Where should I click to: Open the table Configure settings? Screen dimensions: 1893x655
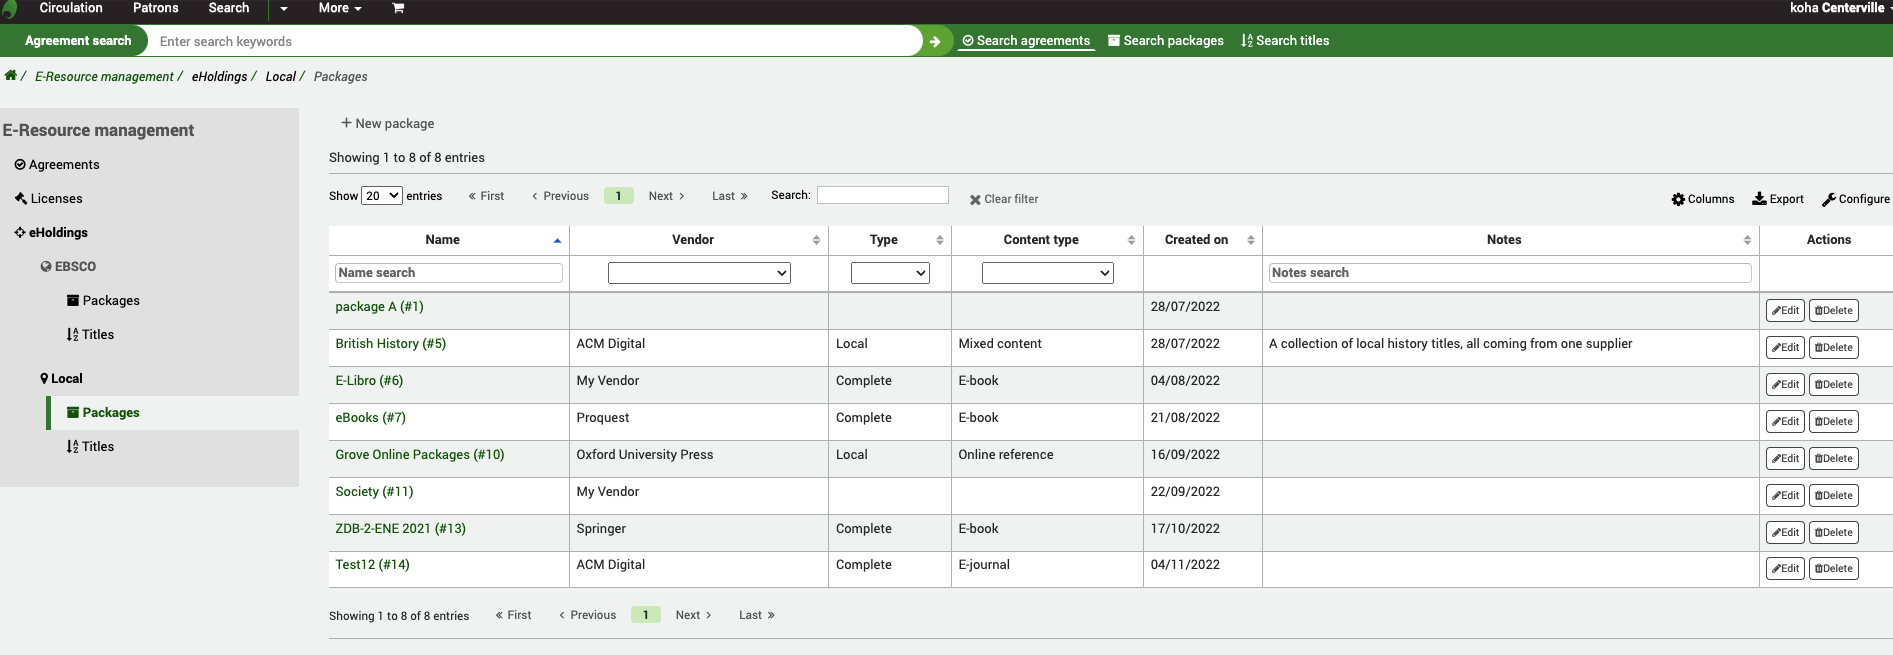(x=1855, y=199)
